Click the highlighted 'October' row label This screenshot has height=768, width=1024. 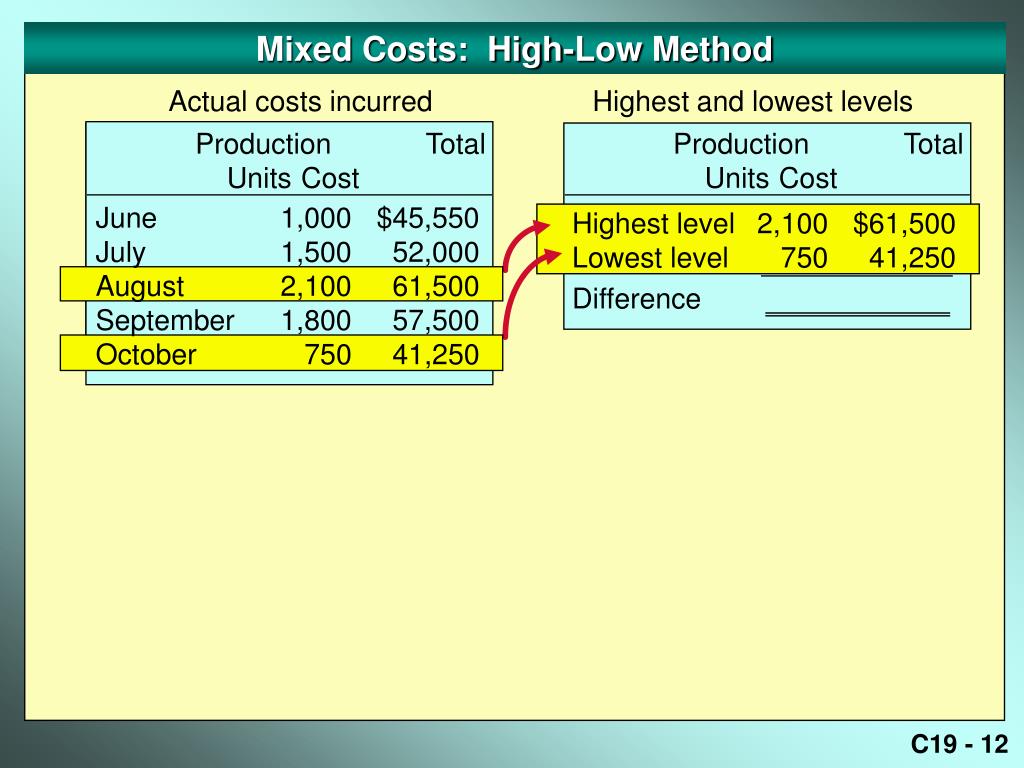tap(146, 355)
